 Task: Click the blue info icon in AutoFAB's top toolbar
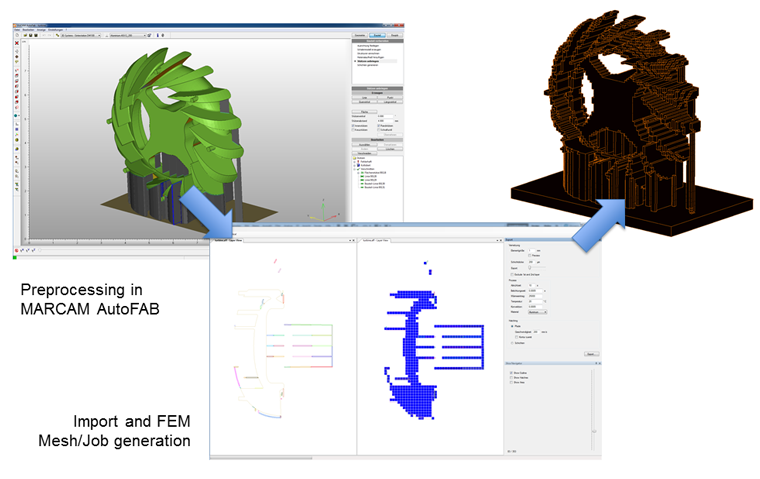[x=158, y=35]
